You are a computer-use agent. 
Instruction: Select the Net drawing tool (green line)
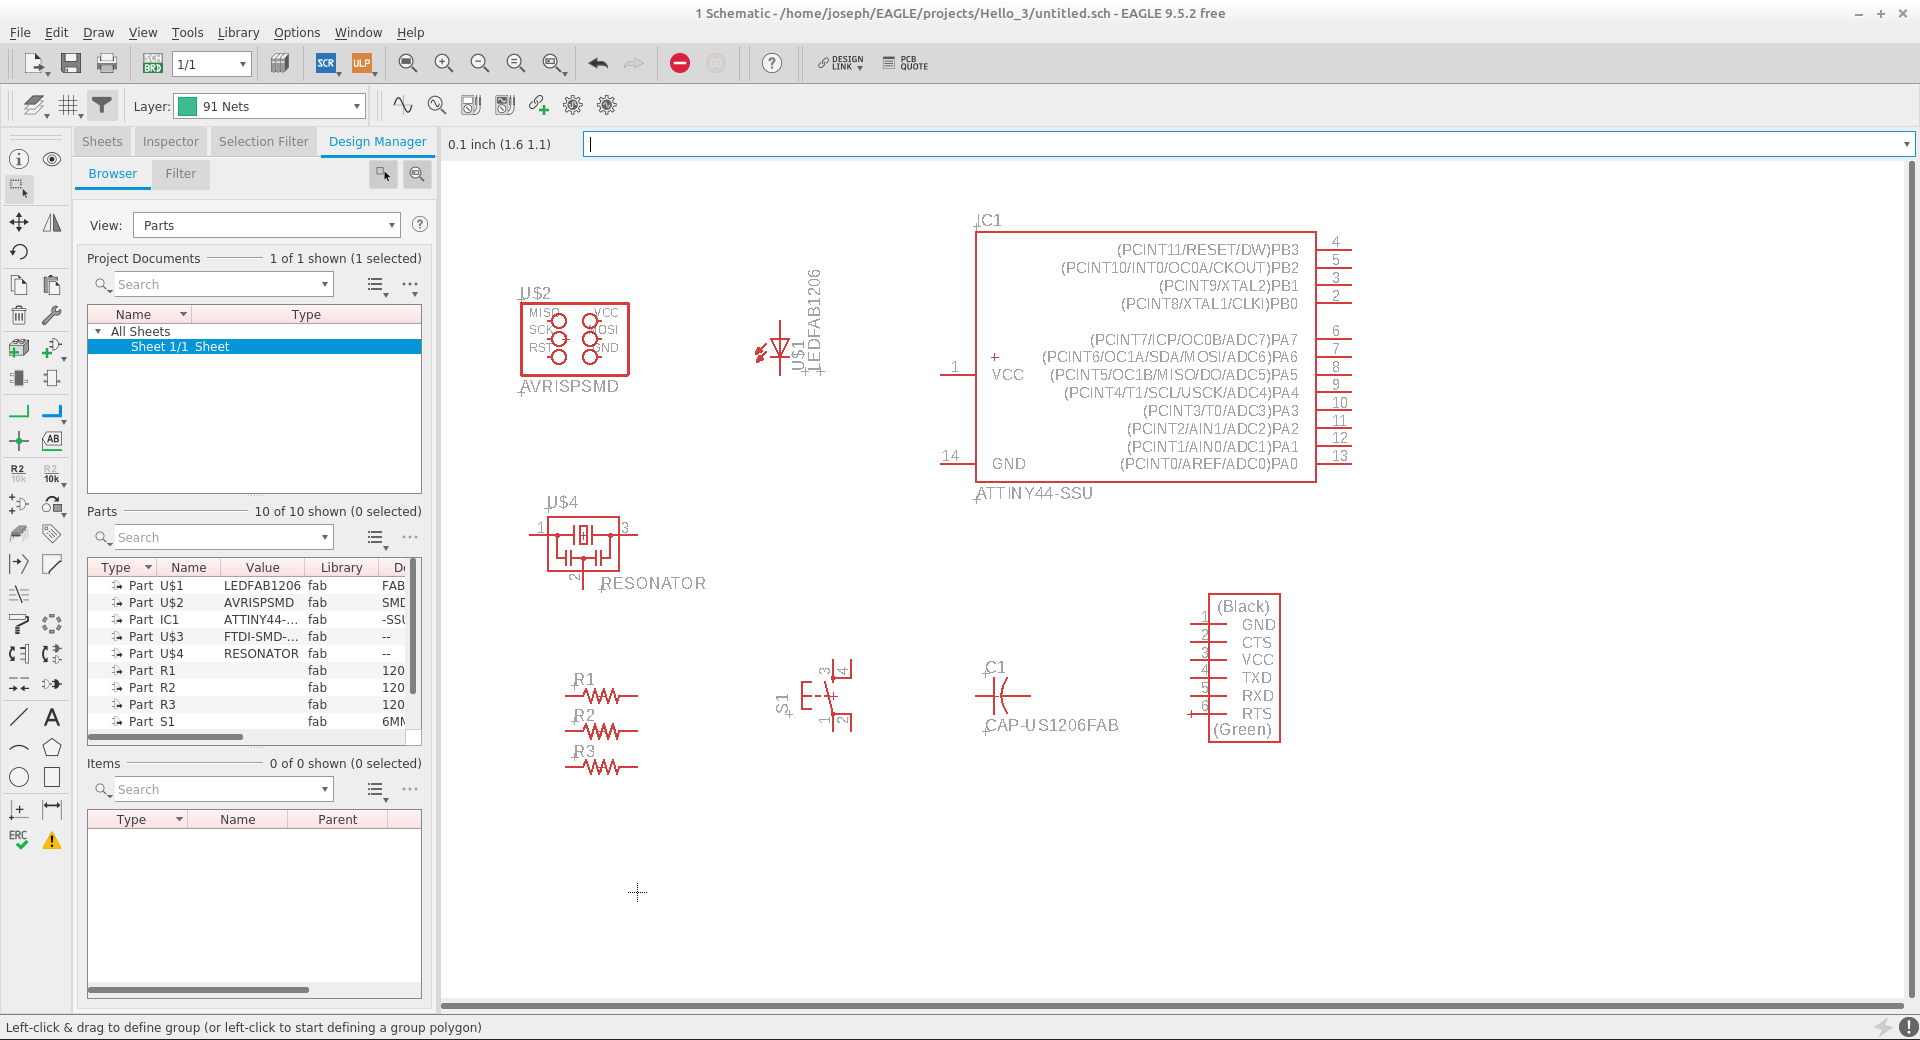19,411
